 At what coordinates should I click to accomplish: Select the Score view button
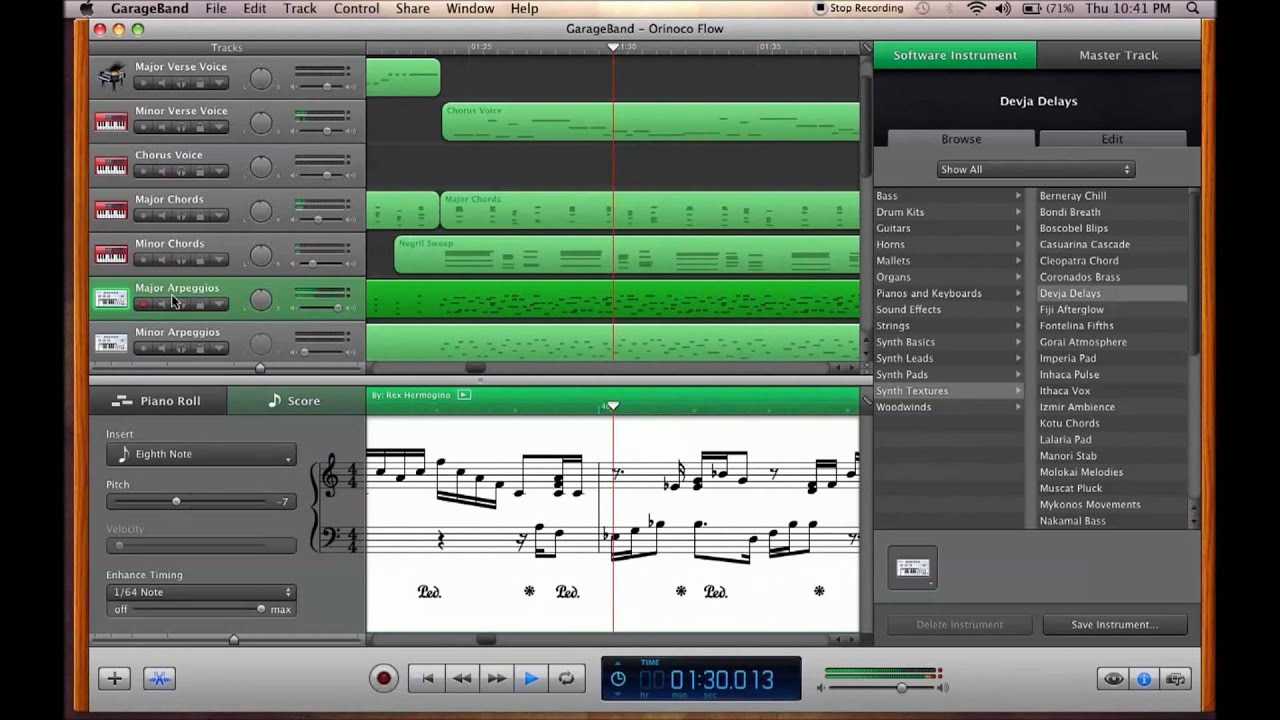(296, 401)
